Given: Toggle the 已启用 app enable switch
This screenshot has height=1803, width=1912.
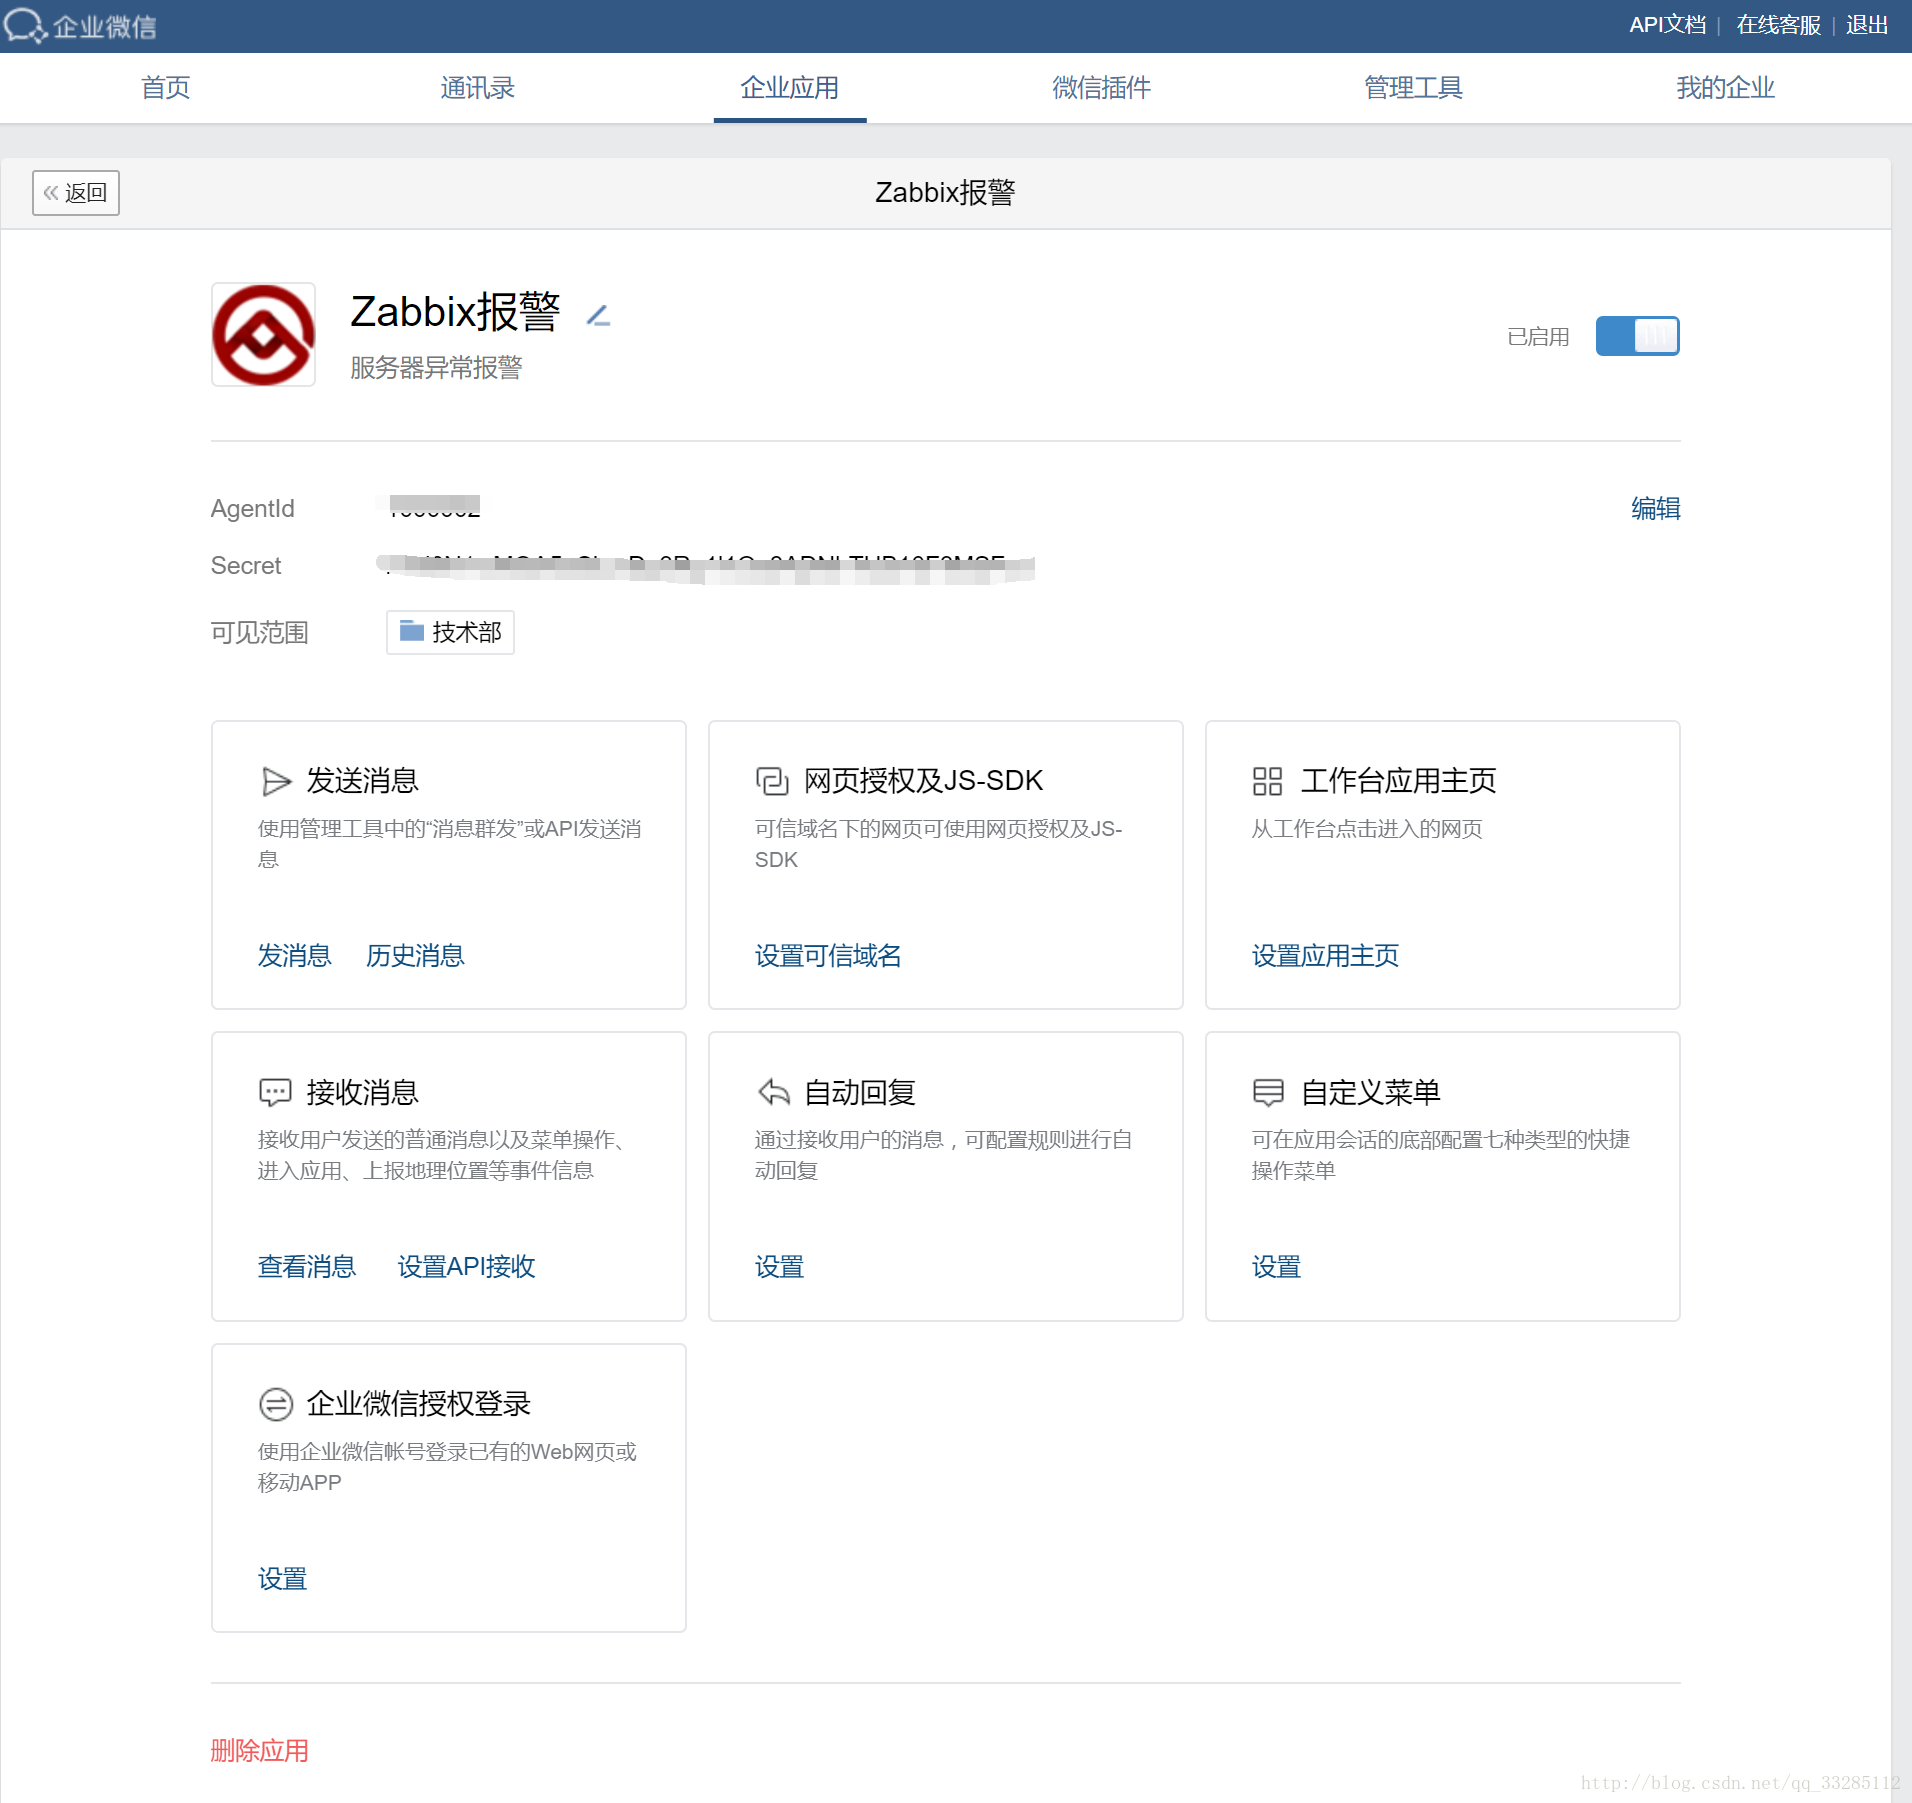Looking at the screenshot, I should (x=1637, y=336).
